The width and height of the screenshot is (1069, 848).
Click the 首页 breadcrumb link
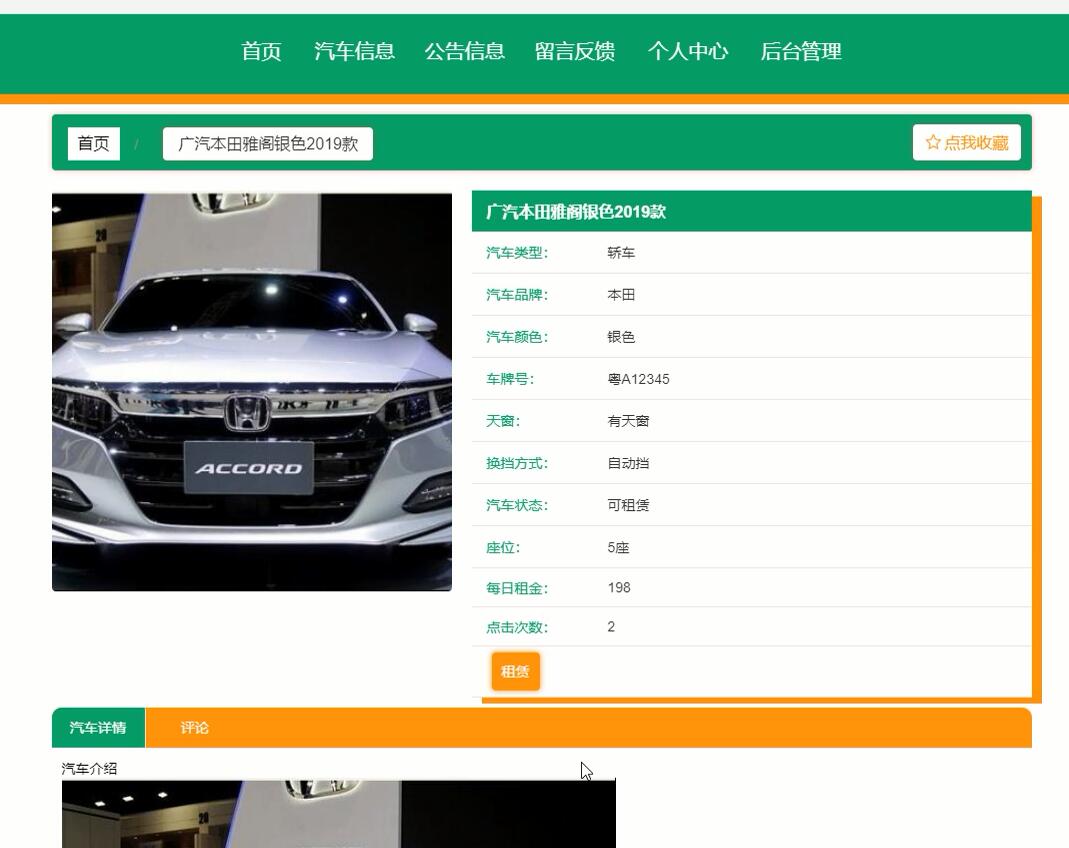[x=93, y=144]
